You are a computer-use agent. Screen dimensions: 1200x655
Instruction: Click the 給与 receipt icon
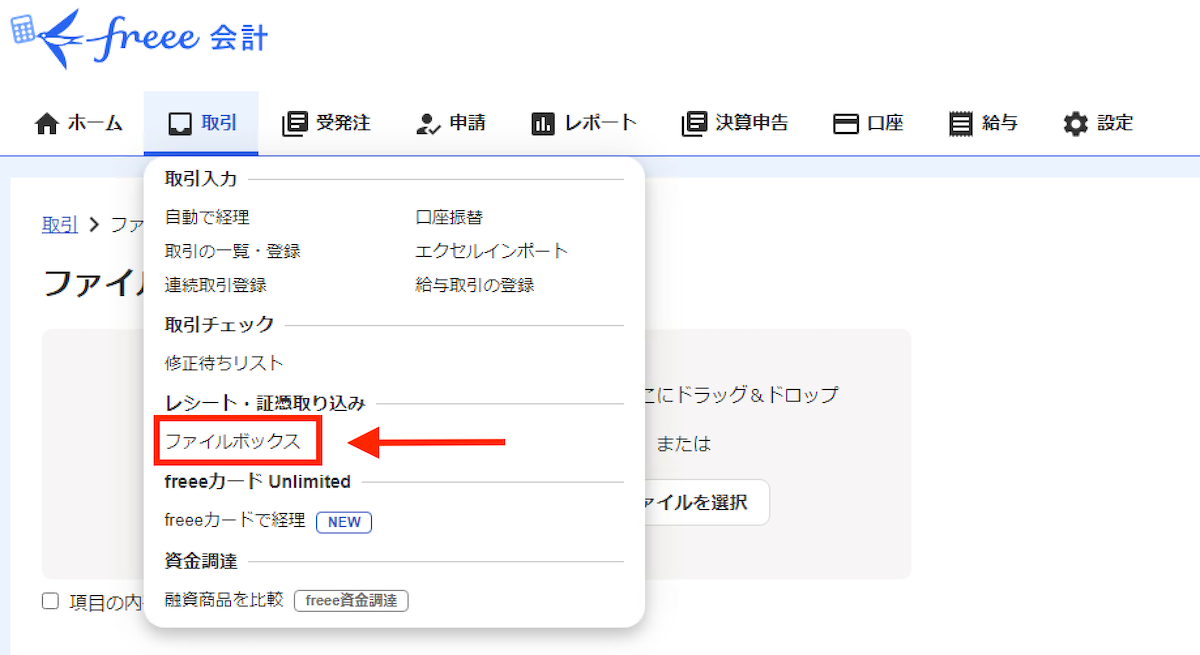[x=961, y=124]
